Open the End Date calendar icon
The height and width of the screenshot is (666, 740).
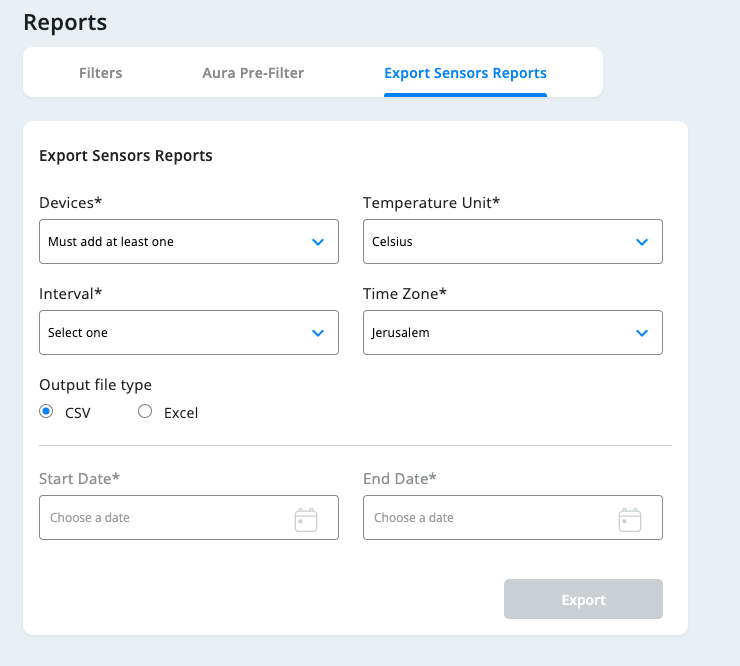629,519
